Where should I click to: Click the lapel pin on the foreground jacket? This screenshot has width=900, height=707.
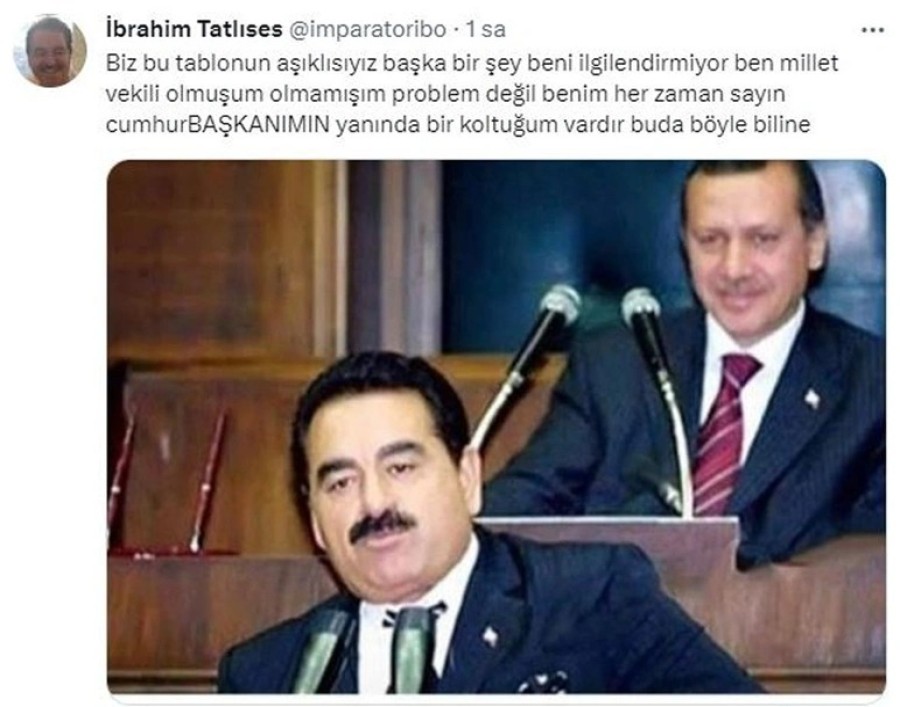489,636
